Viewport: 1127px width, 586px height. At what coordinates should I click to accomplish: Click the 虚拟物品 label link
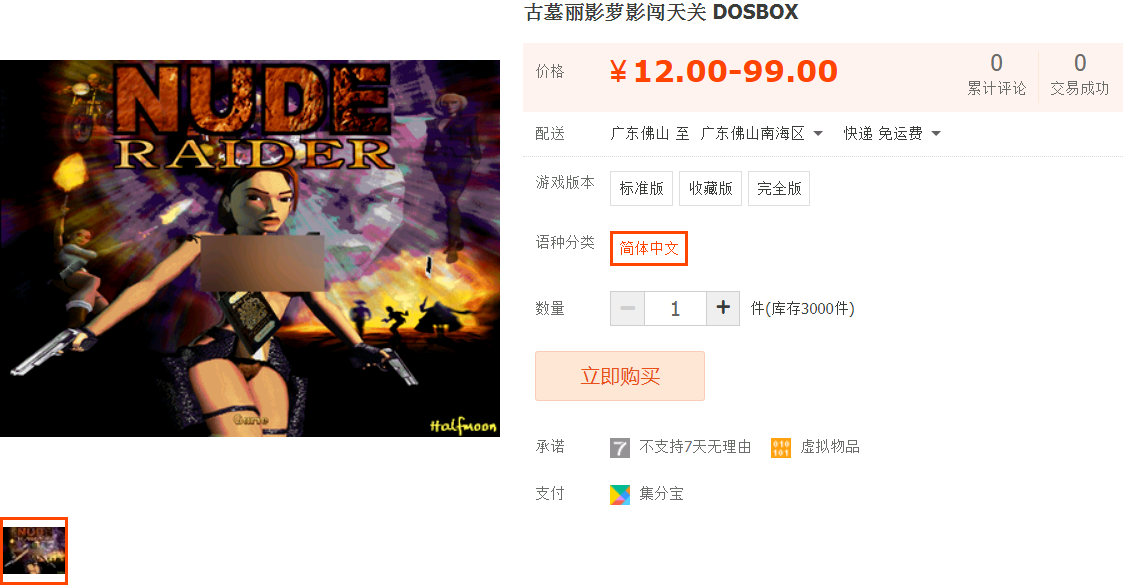(x=830, y=447)
